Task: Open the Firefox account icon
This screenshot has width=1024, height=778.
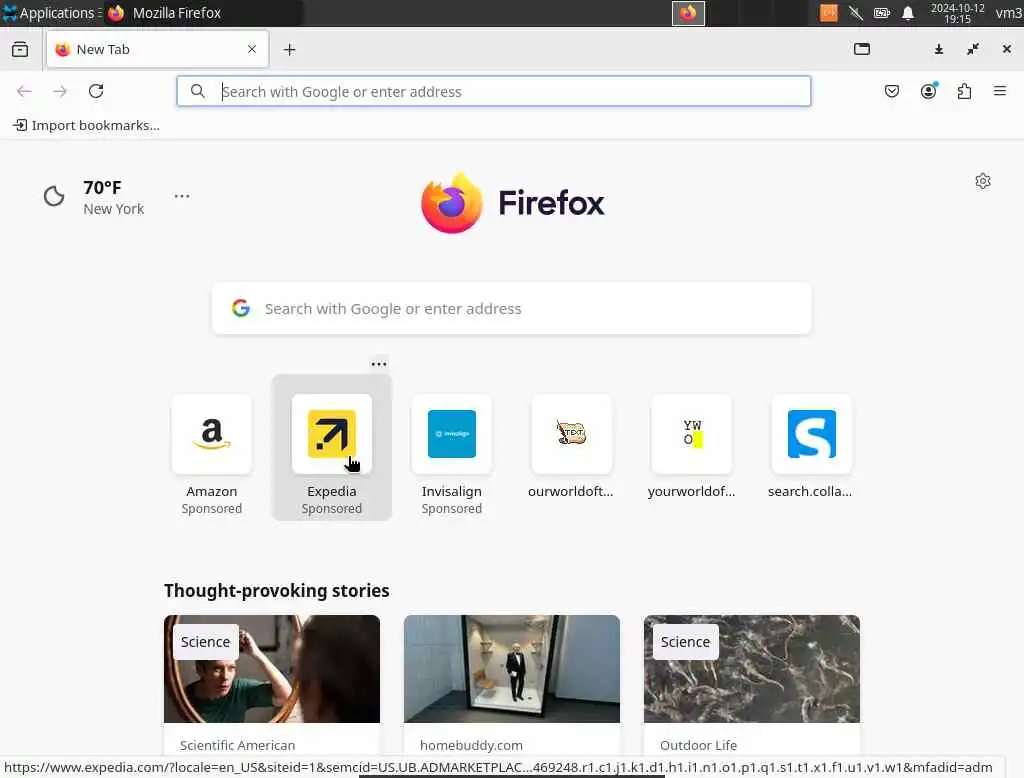Action: (929, 91)
